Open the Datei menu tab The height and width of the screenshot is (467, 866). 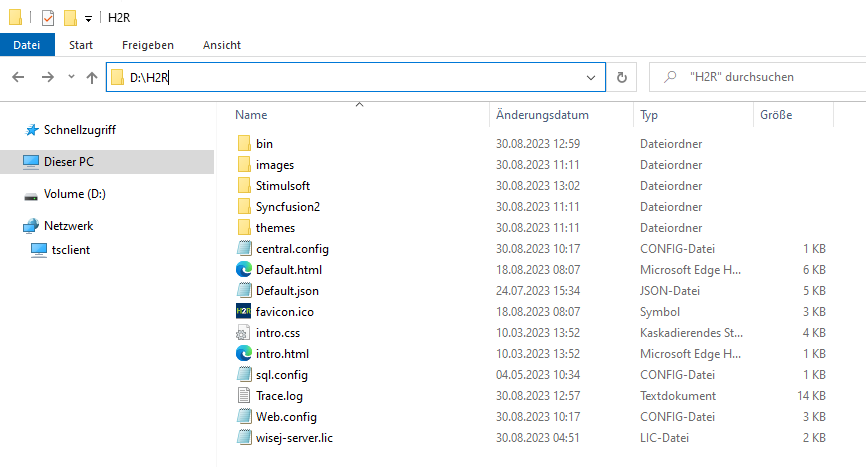pos(27,45)
